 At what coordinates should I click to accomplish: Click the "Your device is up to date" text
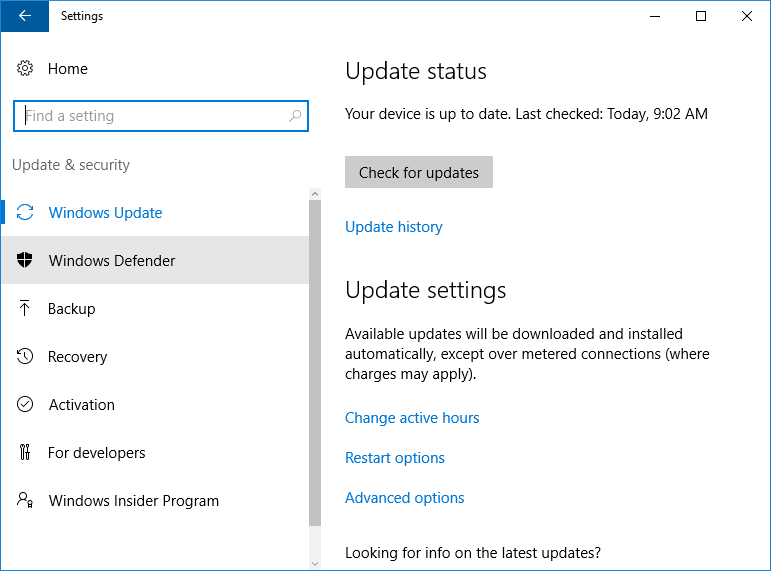(429, 114)
